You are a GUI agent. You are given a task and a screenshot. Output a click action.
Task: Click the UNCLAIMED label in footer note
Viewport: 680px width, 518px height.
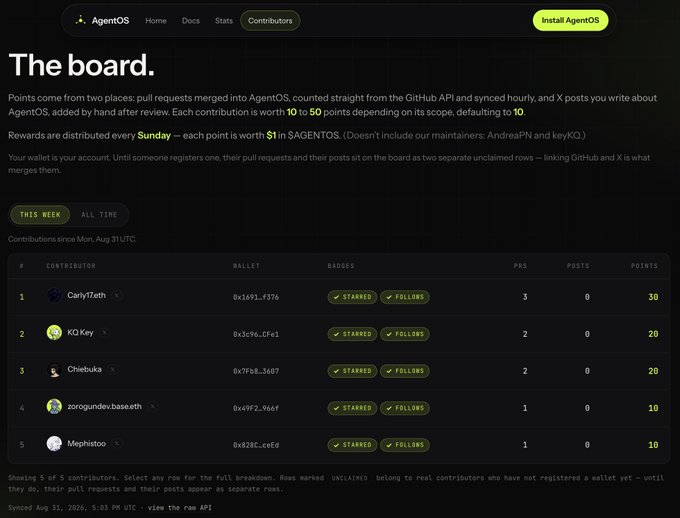pyautogui.click(x=350, y=478)
